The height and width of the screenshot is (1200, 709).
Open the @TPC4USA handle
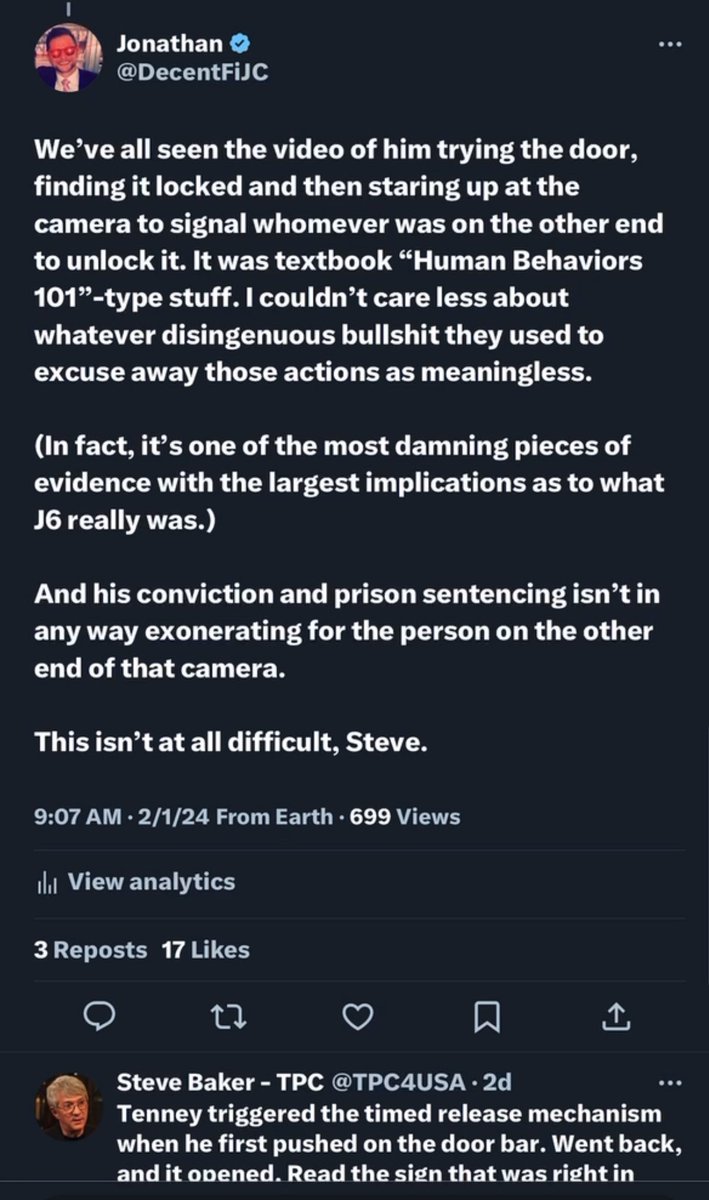click(397, 1081)
